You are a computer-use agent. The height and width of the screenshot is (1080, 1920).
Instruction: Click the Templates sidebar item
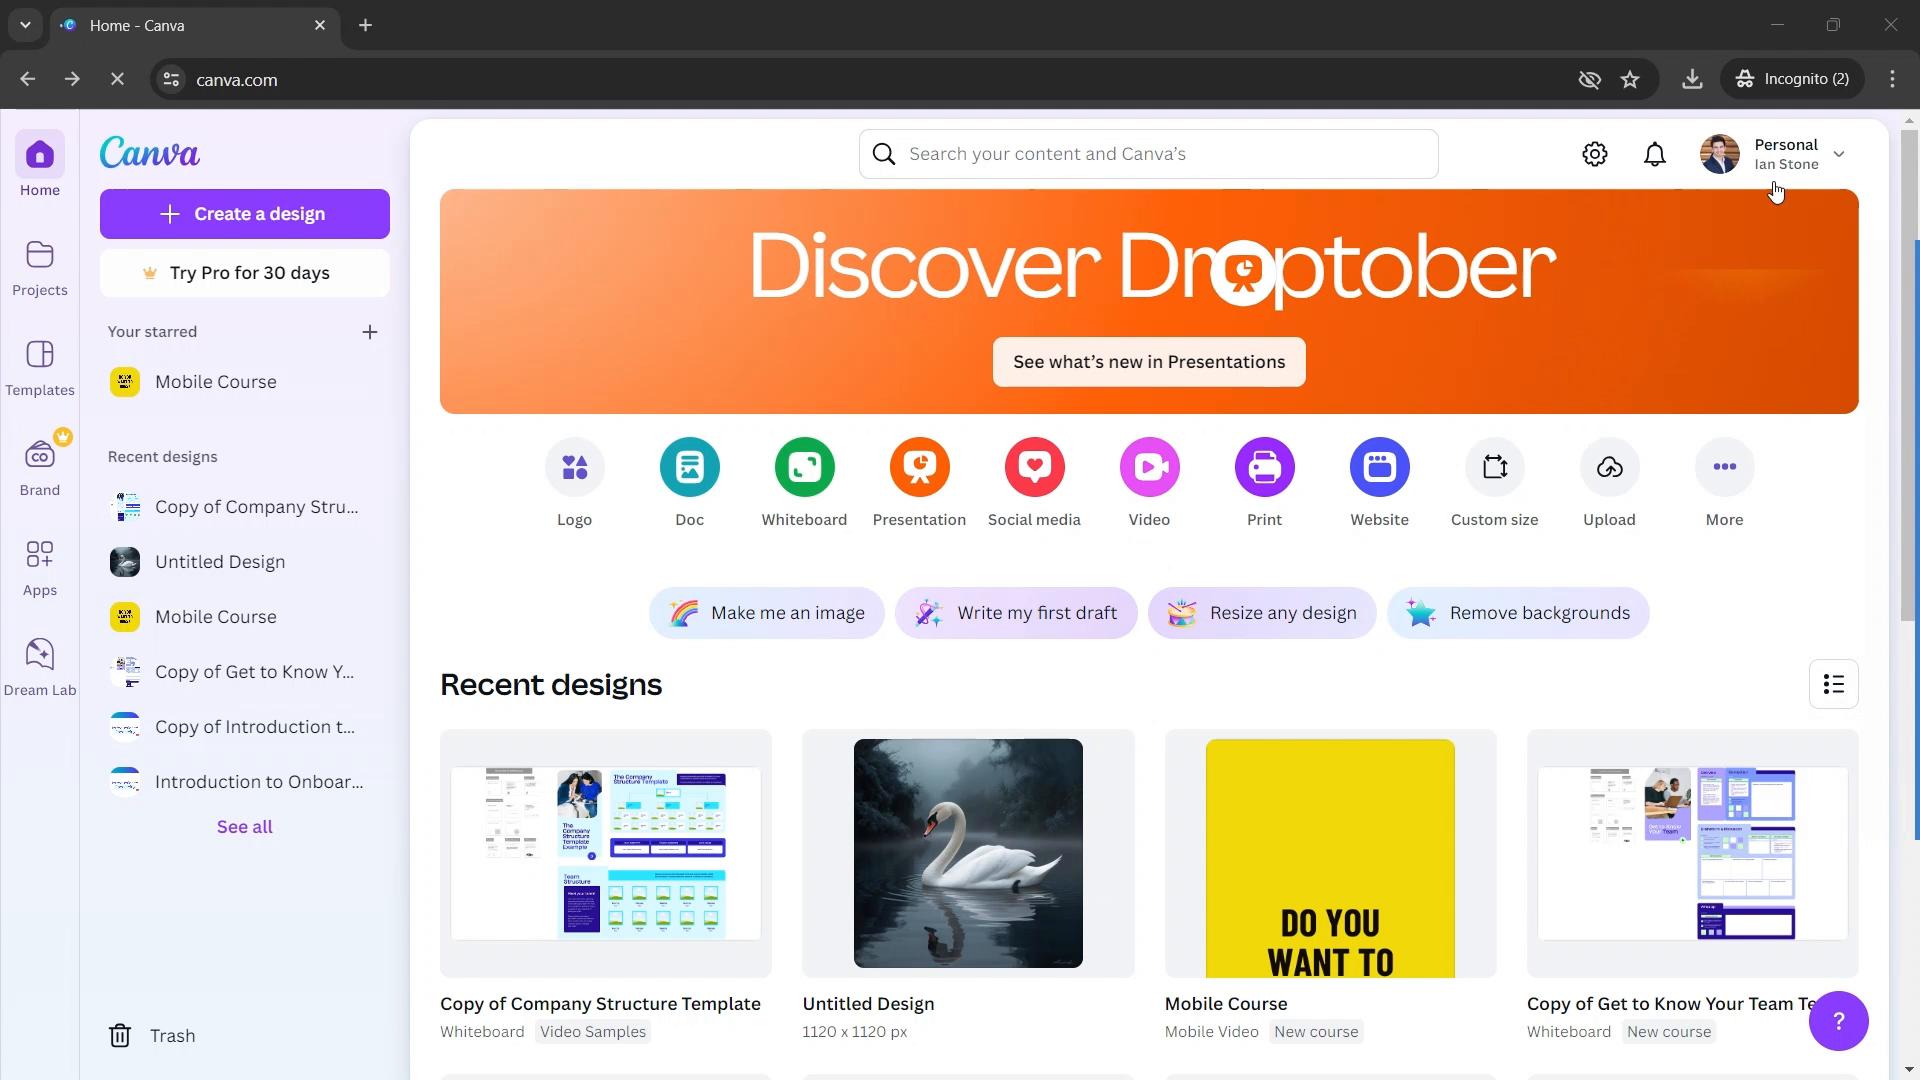[x=41, y=368]
